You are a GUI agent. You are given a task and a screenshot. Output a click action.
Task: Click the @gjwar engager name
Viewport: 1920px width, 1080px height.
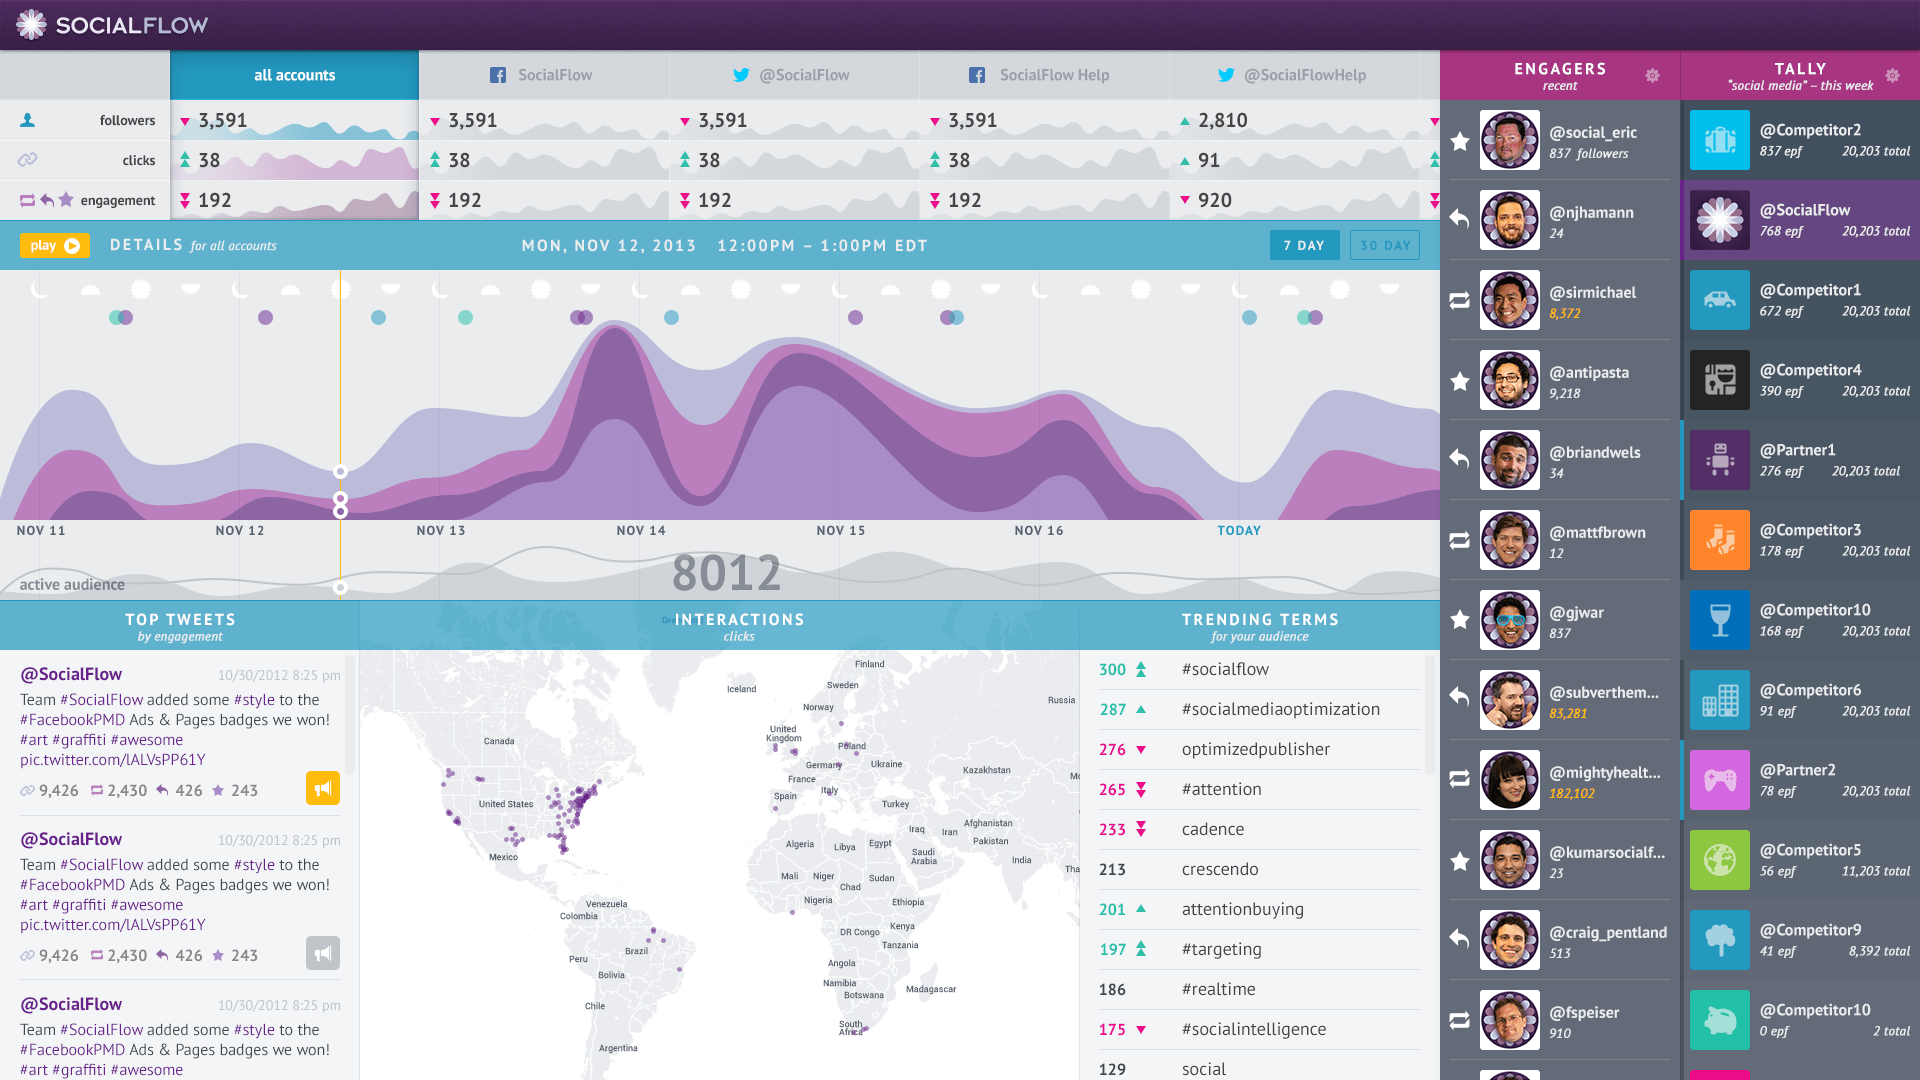click(x=1576, y=612)
